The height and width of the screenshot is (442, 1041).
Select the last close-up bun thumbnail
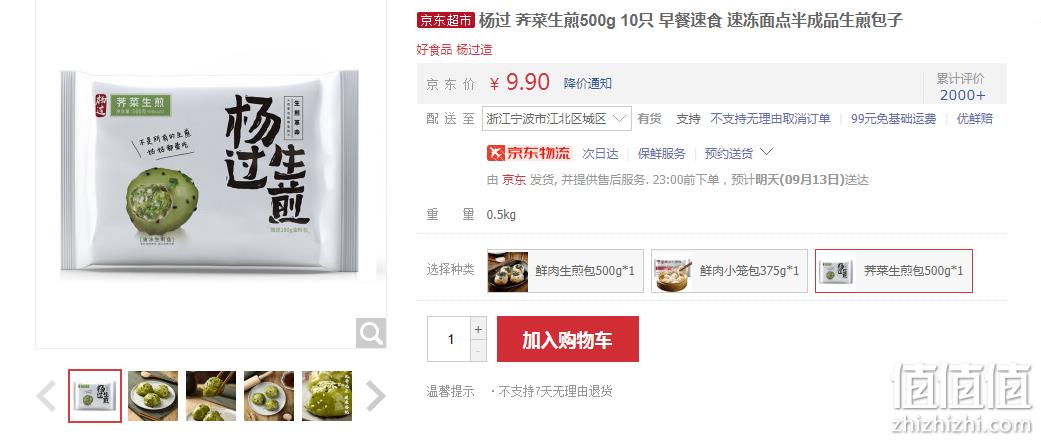click(x=327, y=396)
